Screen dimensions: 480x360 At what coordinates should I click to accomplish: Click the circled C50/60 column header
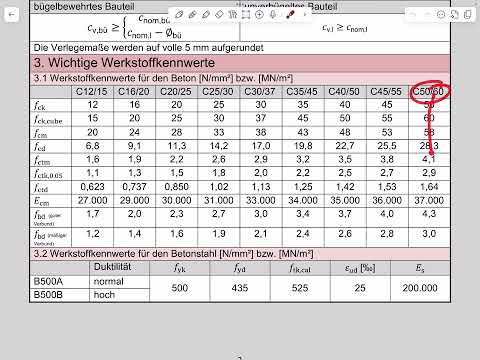tap(429, 91)
